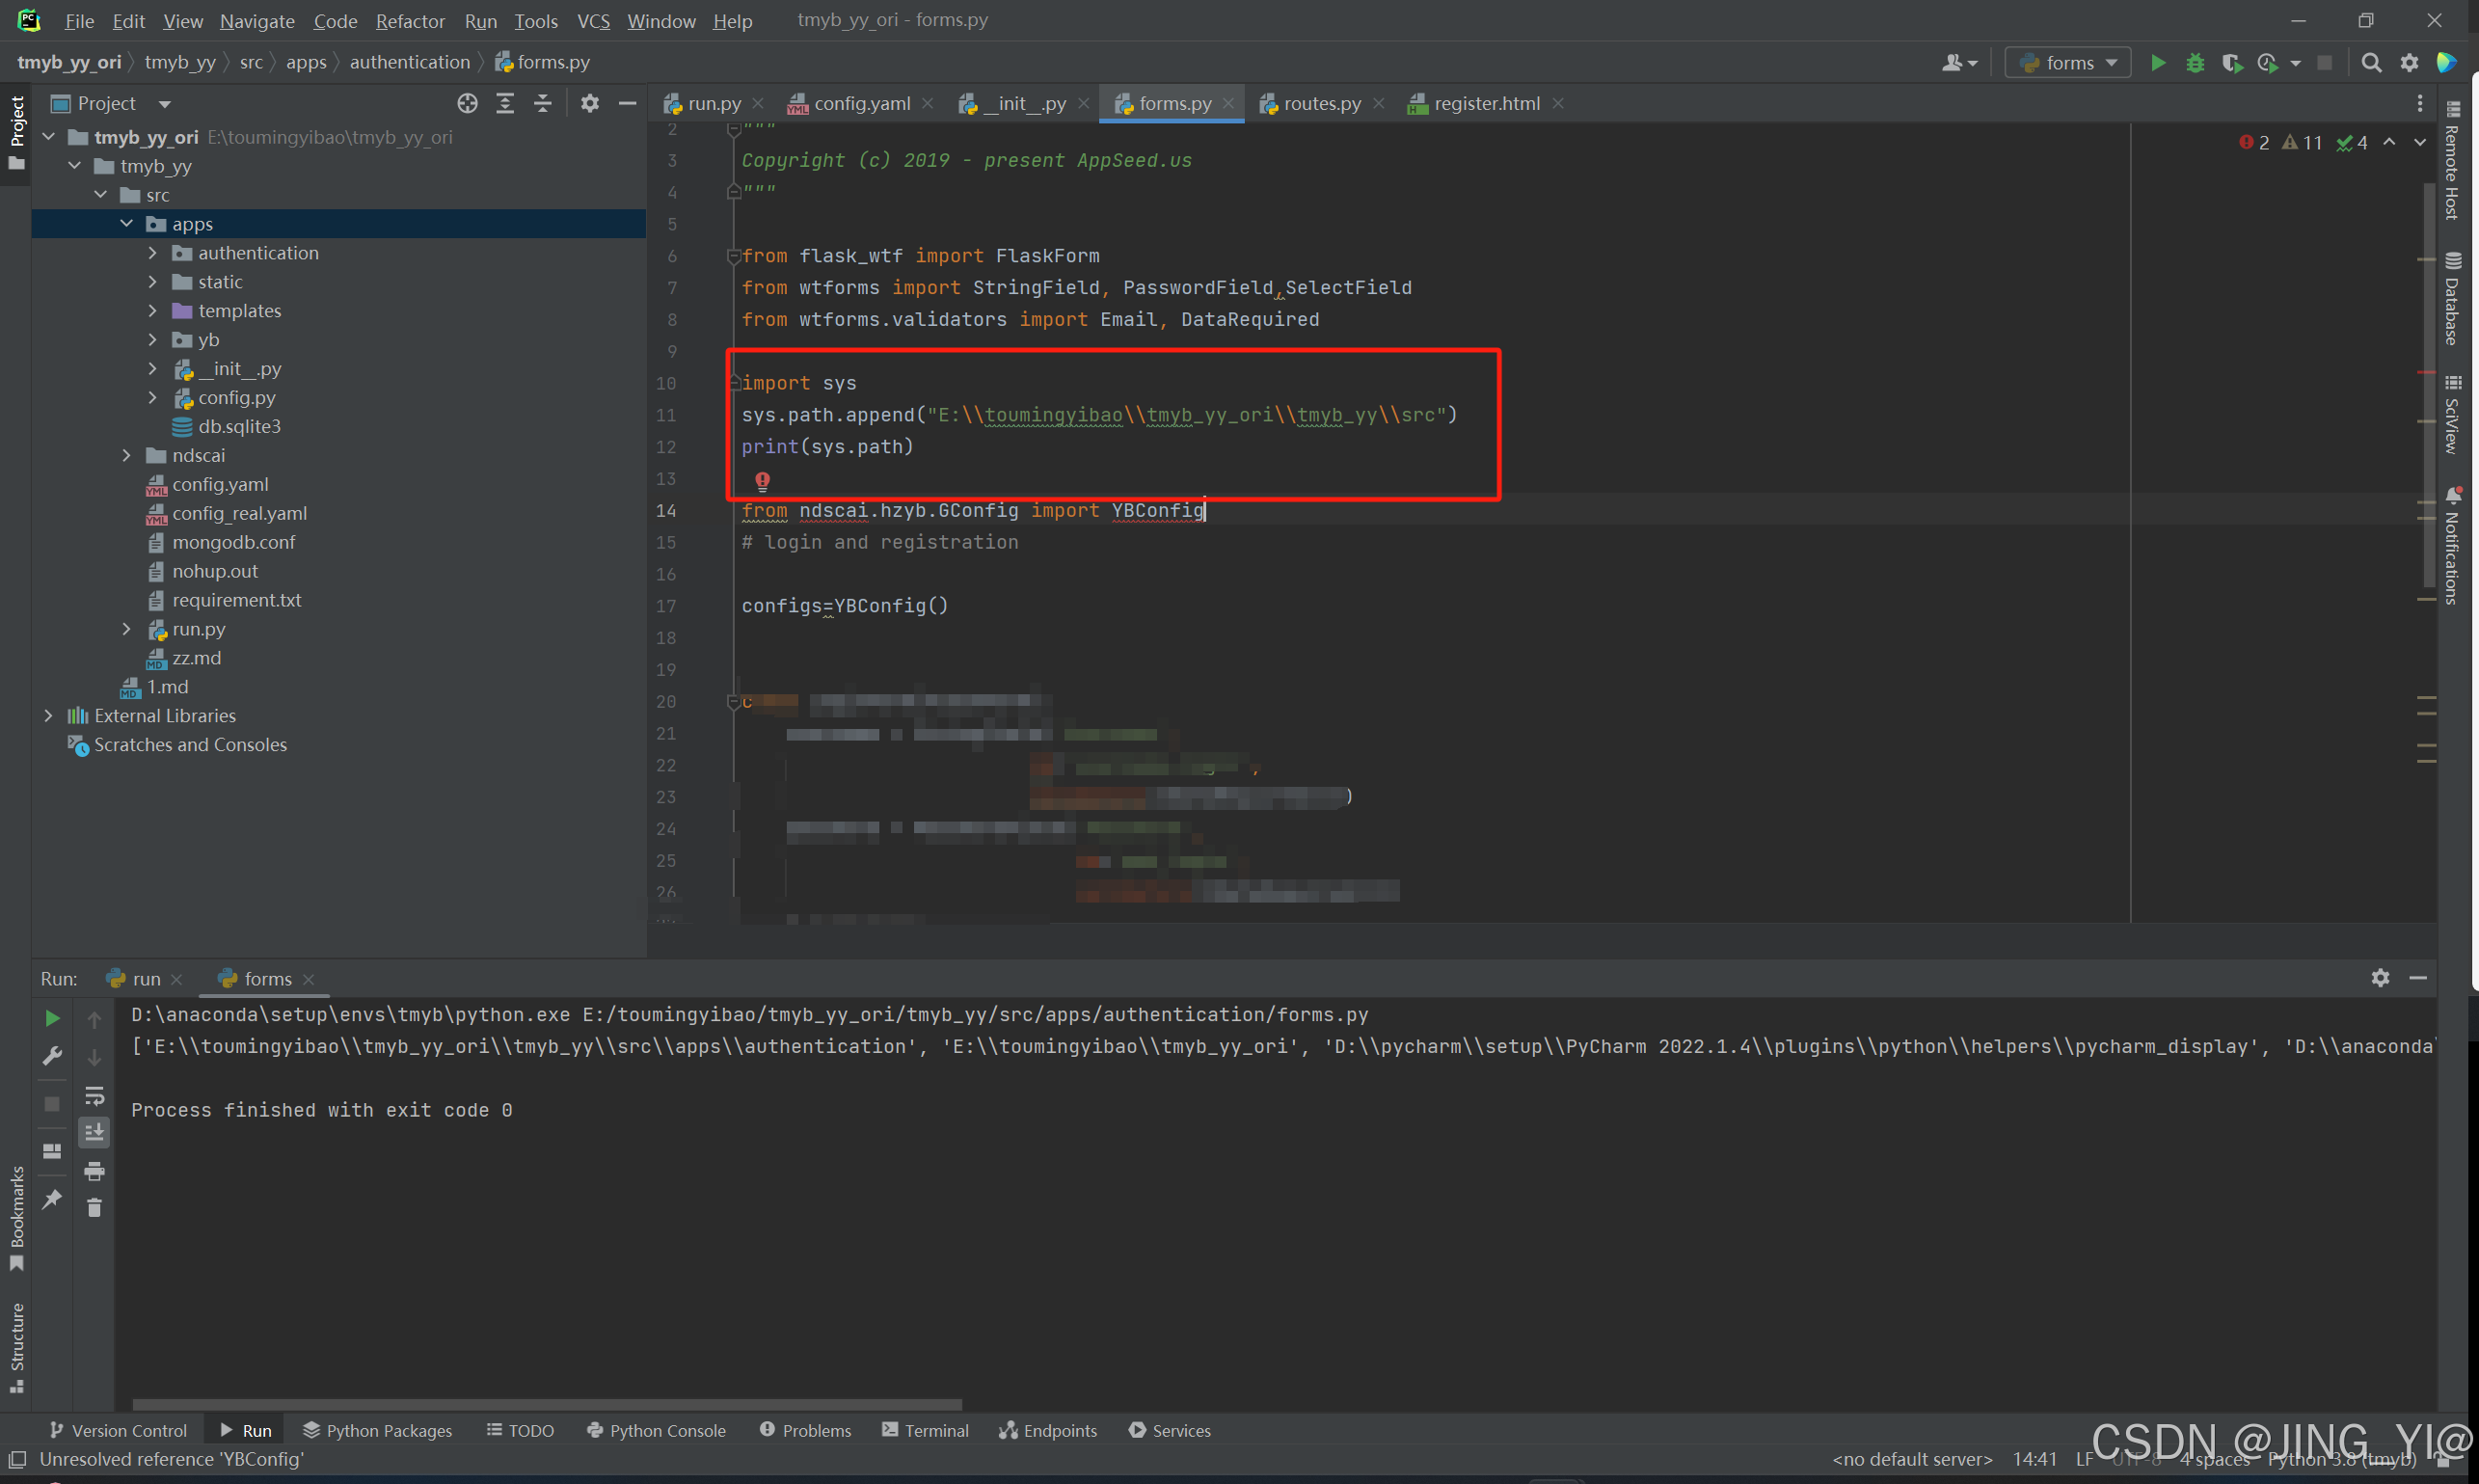2479x1484 pixels.
Task: Open Python Console tool window
Action: coord(656,1431)
